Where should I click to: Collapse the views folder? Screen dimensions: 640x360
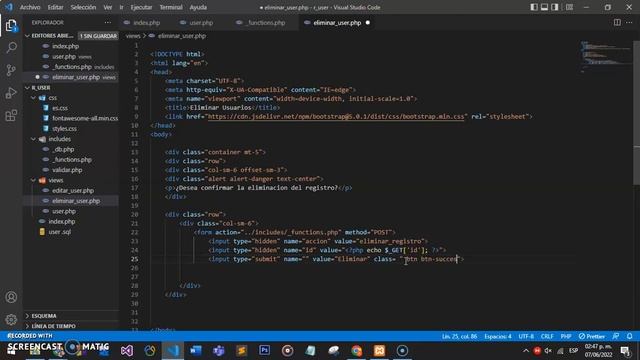click(56, 180)
